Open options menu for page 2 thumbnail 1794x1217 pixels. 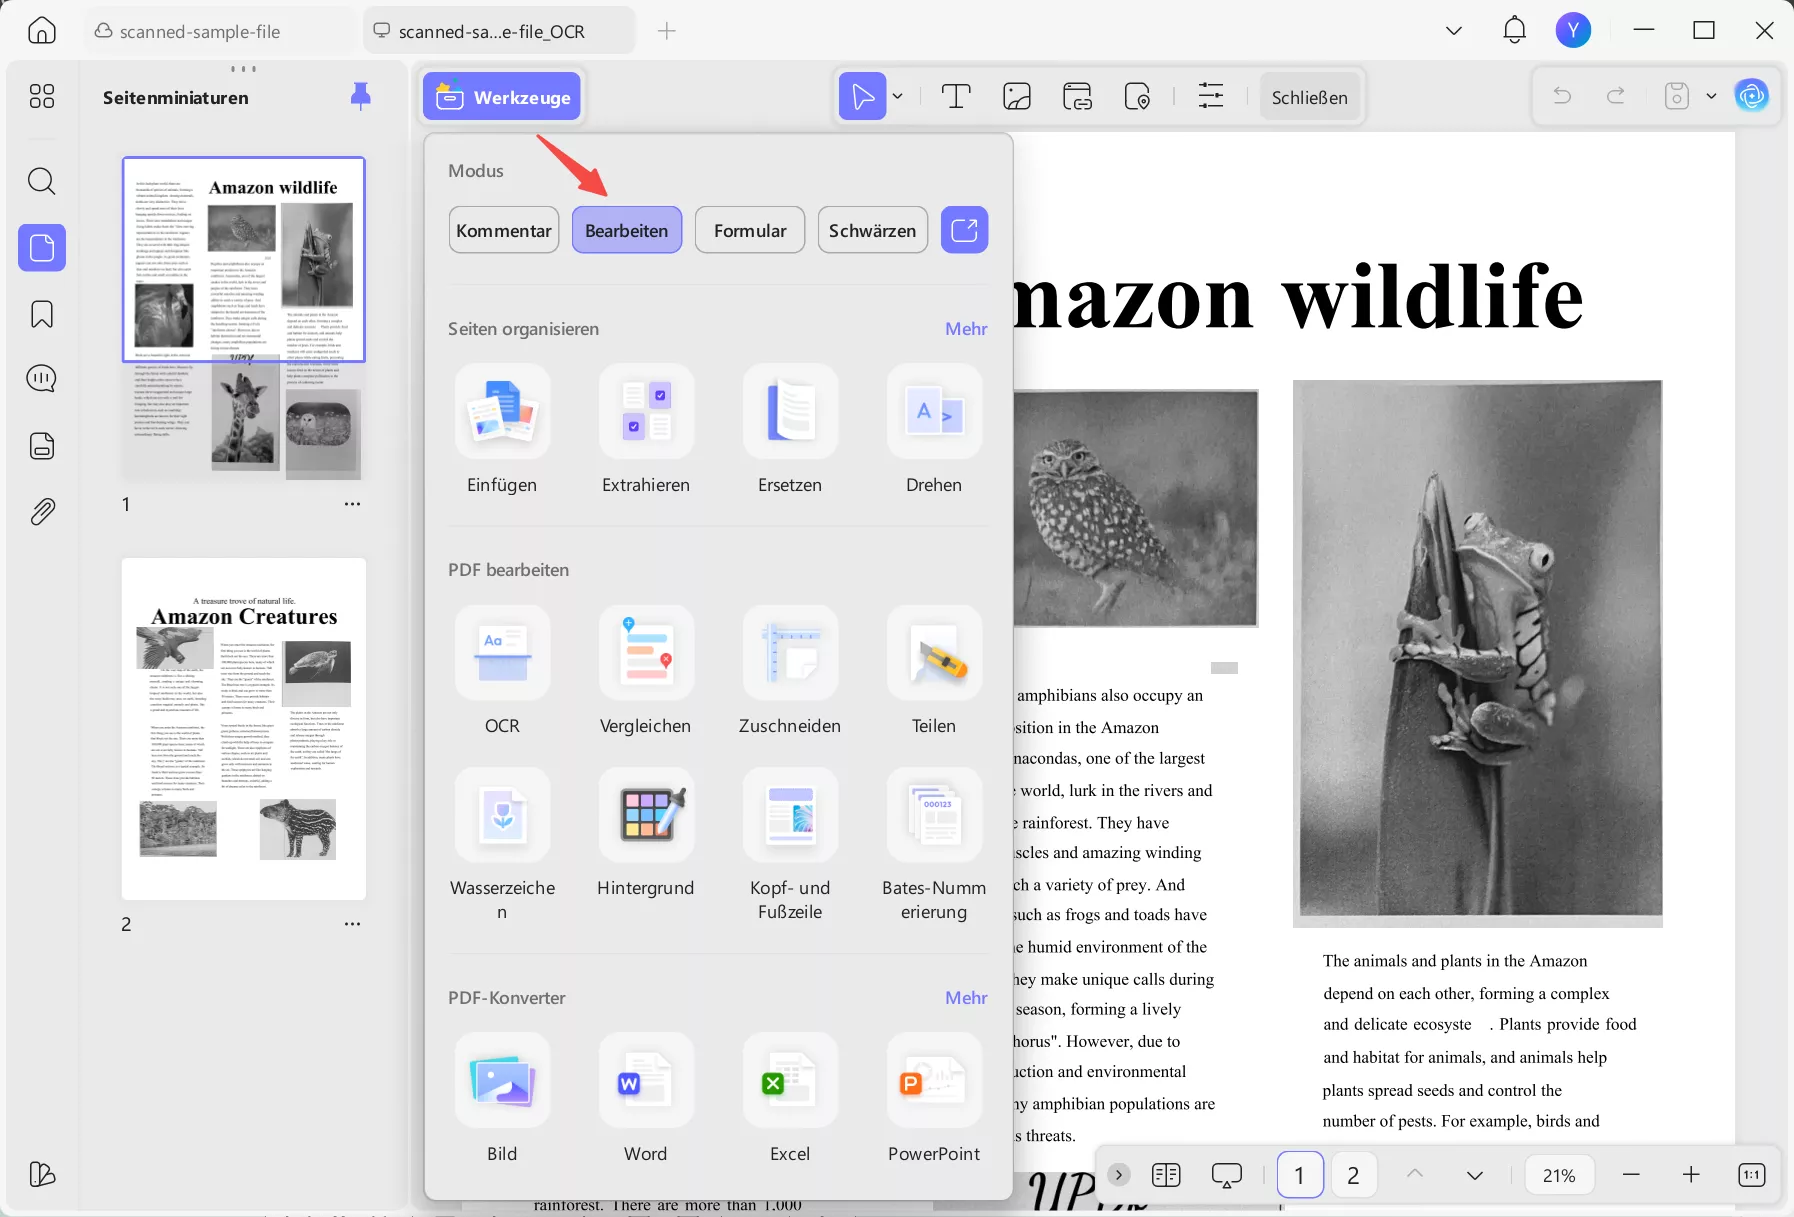click(352, 924)
